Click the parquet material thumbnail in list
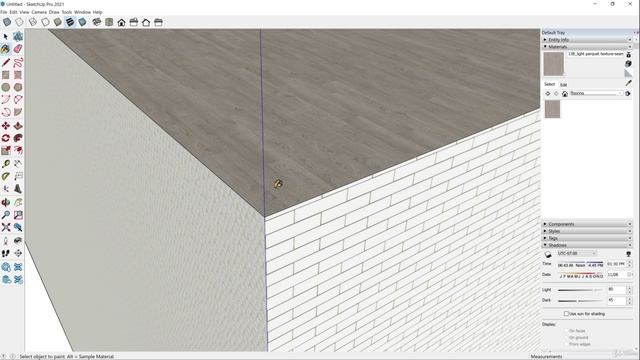This screenshot has height=360, width=640. (553, 109)
